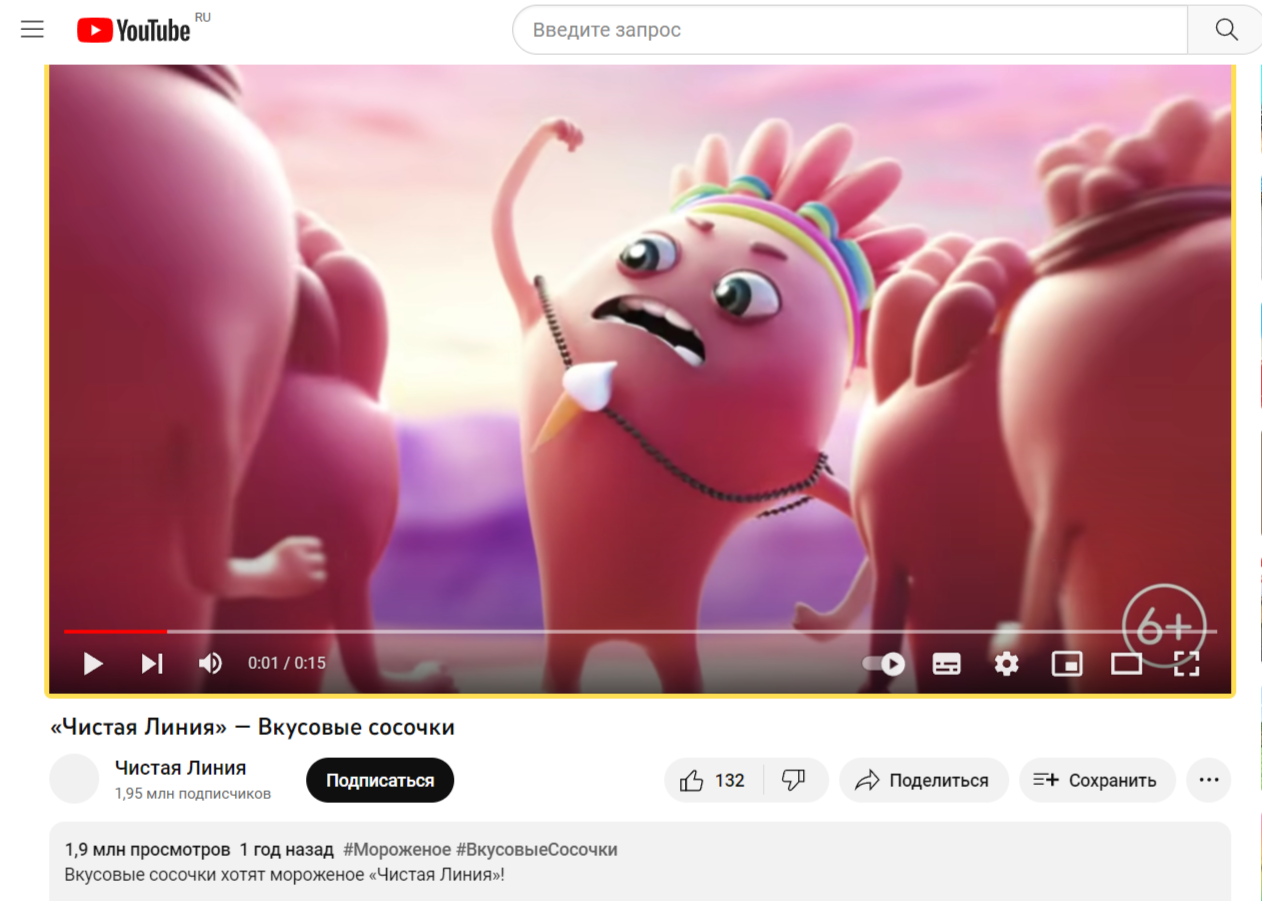Play the video with the play button
The height and width of the screenshot is (901, 1262).
pos(93,663)
